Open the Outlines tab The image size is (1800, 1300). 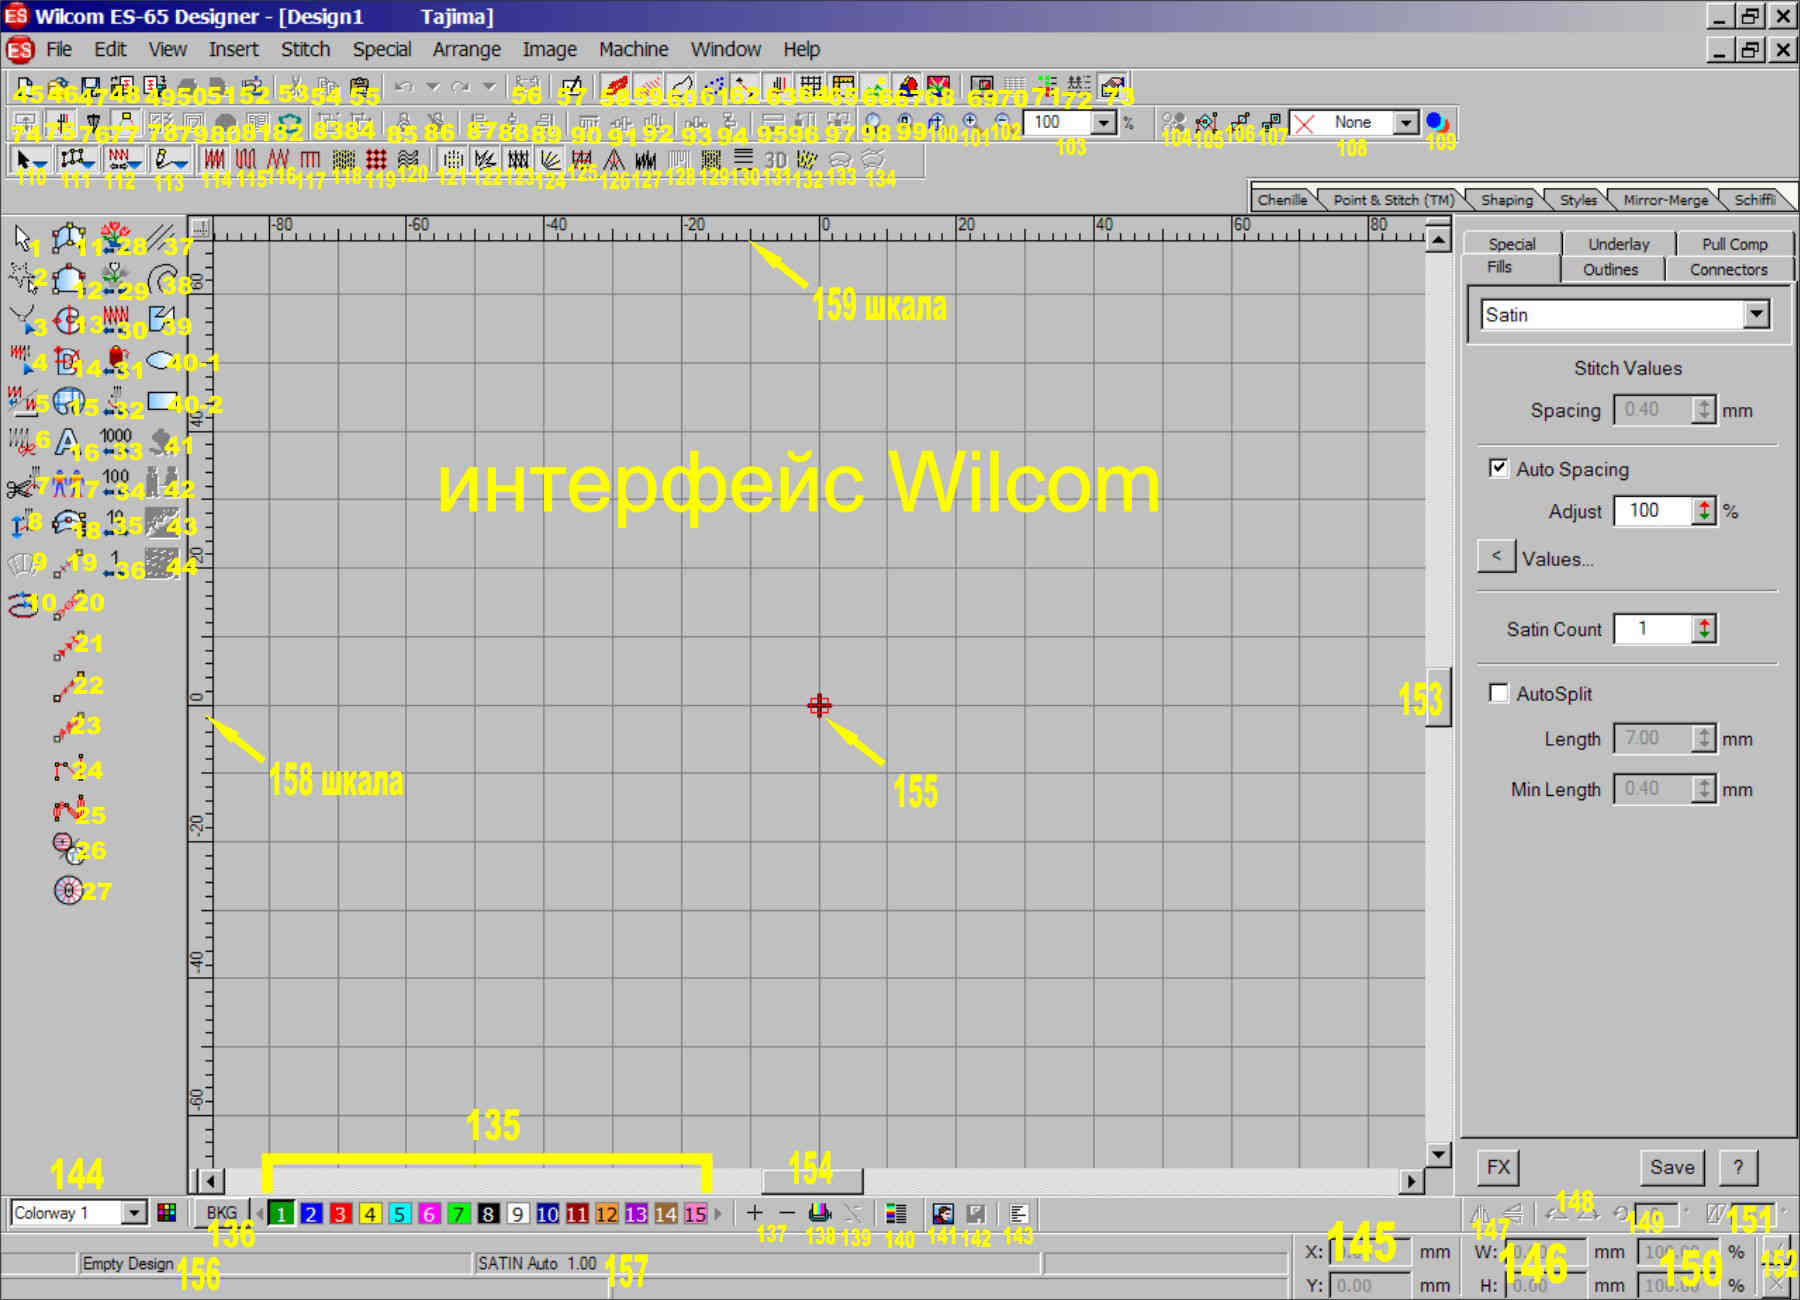click(1610, 269)
